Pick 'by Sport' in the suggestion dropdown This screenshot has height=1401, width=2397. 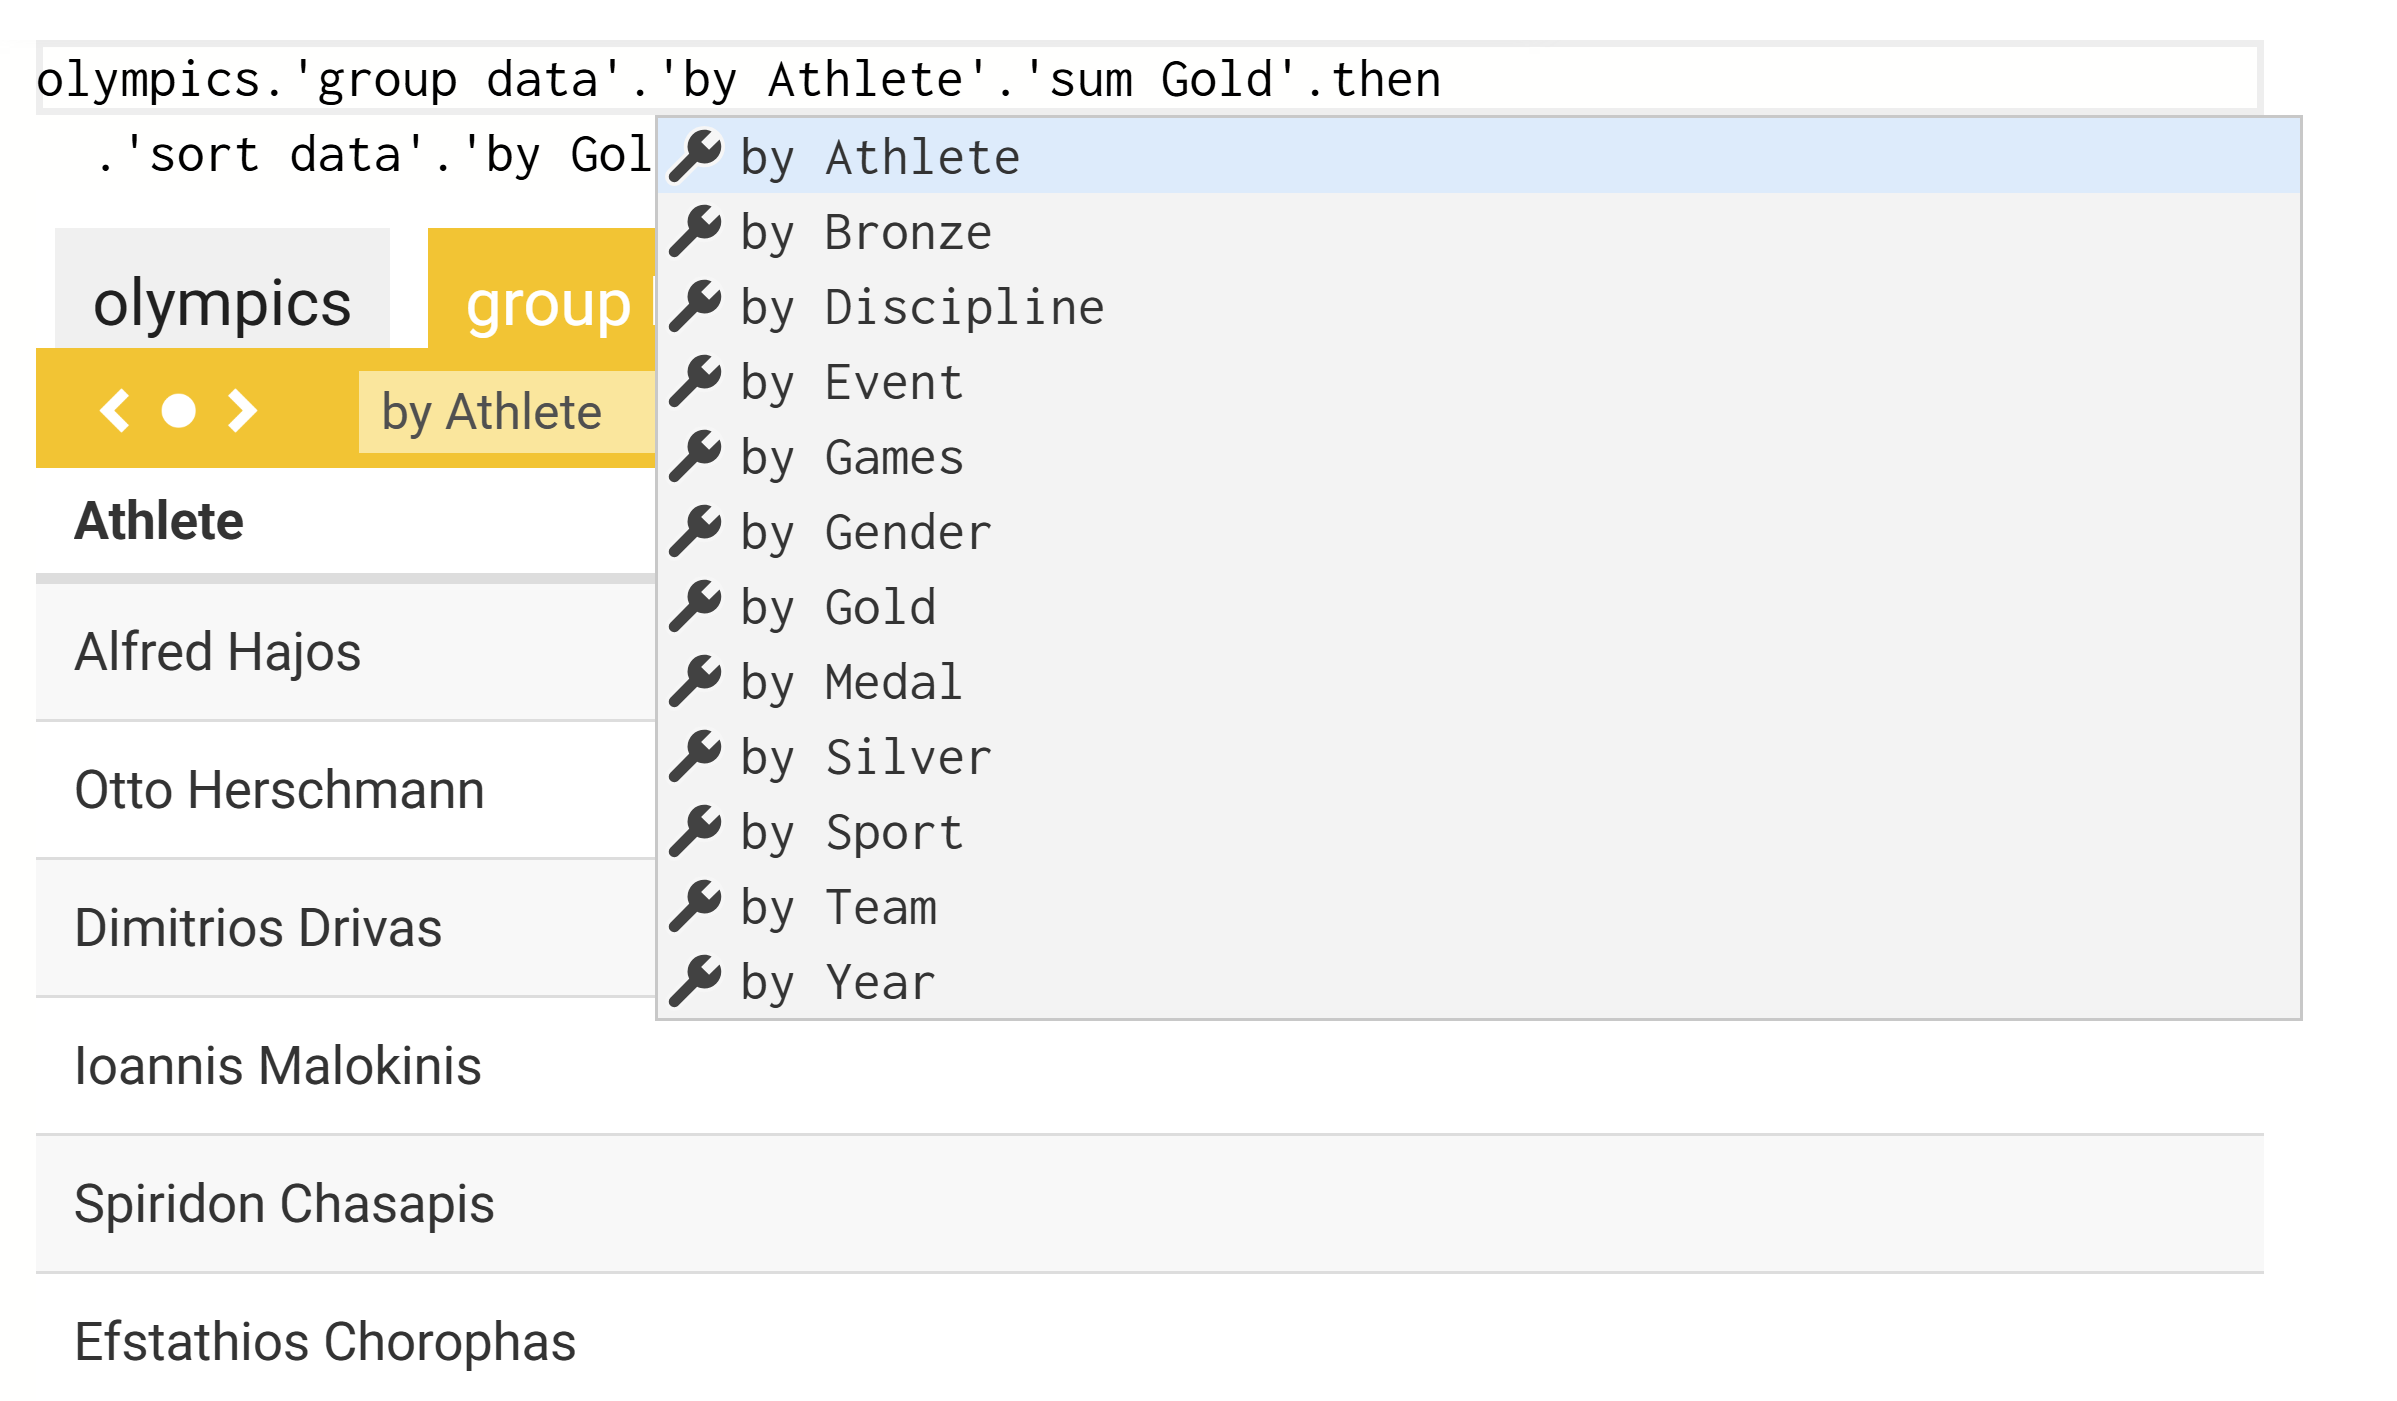coord(852,832)
